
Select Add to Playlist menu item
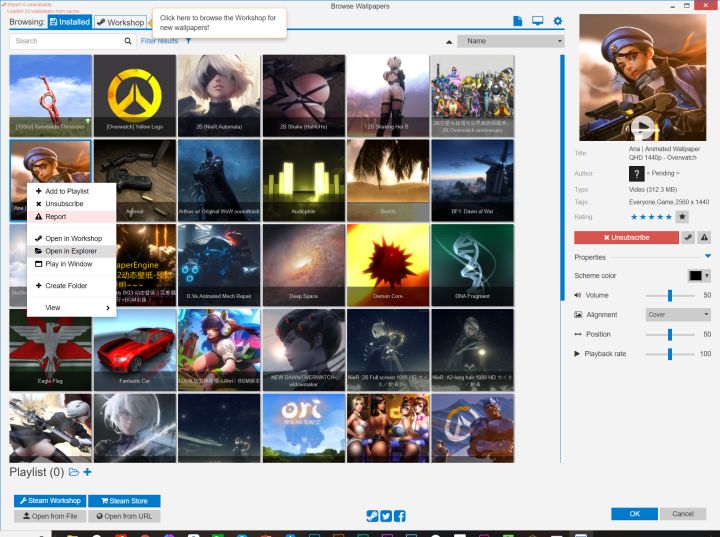click(x=67, y=191)
